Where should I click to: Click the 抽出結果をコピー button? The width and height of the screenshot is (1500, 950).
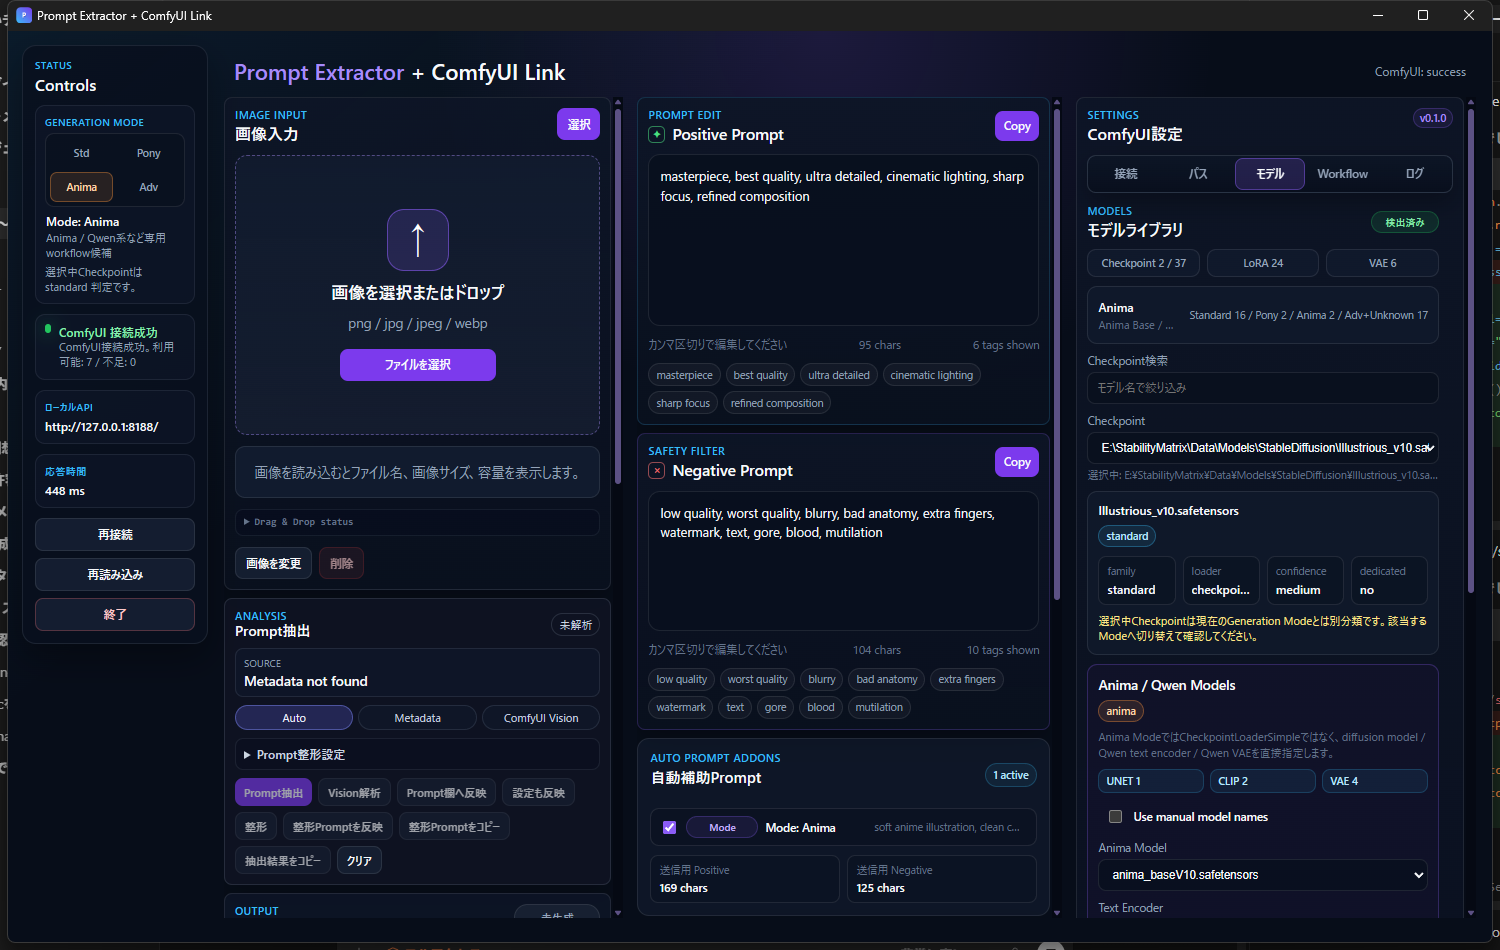tap(283, 861)
